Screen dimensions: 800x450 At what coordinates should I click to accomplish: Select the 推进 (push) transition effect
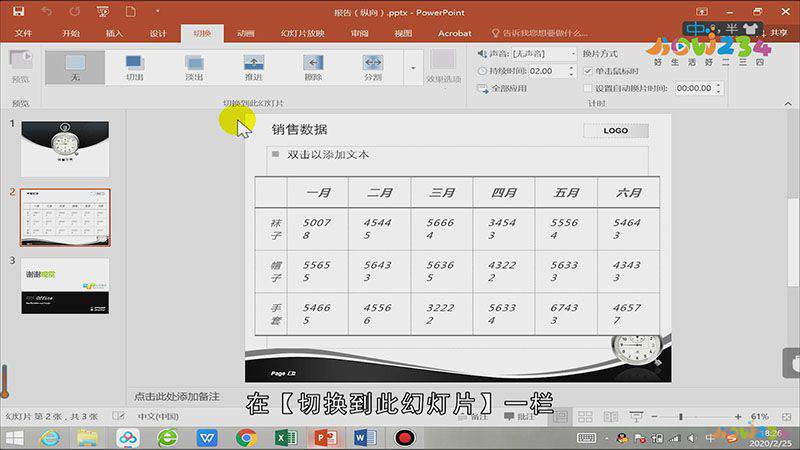tap(254, 67)
